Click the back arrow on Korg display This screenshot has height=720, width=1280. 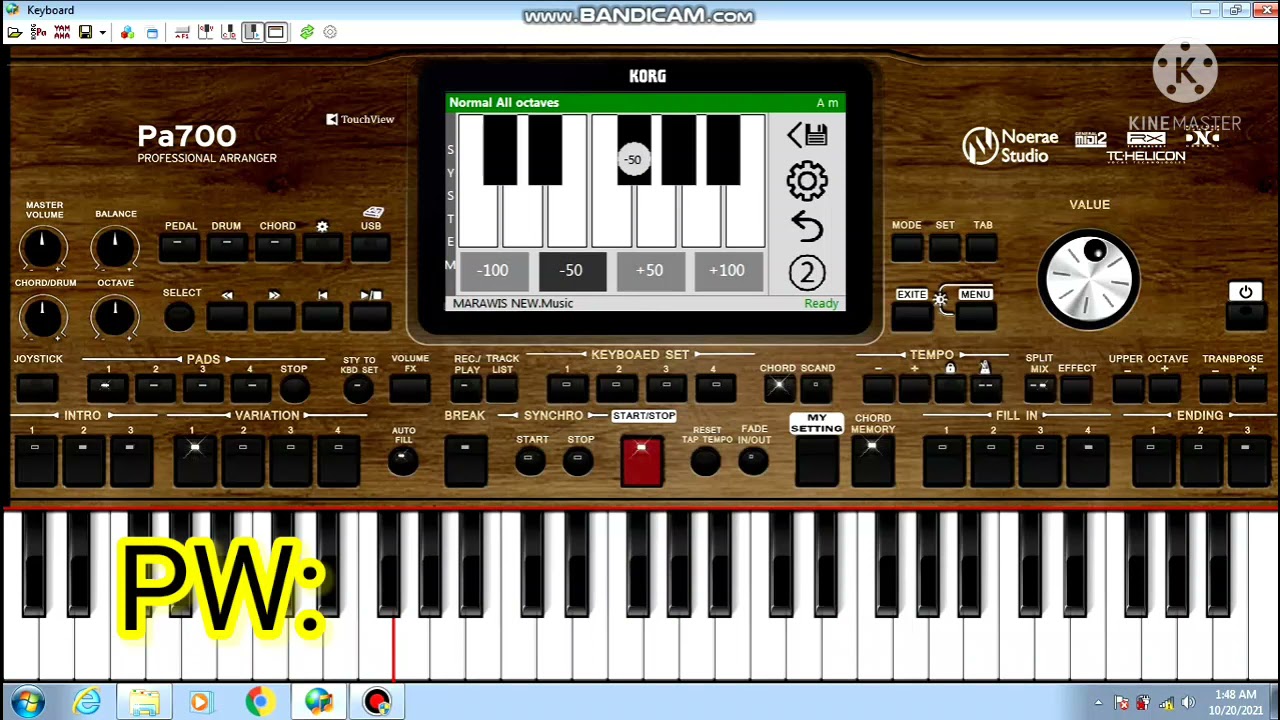coord(807,227)
